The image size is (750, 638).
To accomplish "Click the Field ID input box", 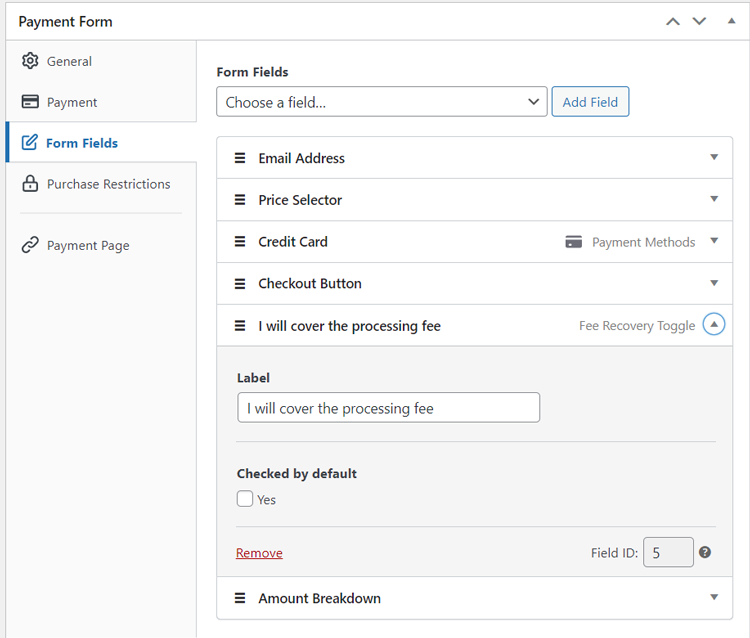I will click(x=668, y=552).
